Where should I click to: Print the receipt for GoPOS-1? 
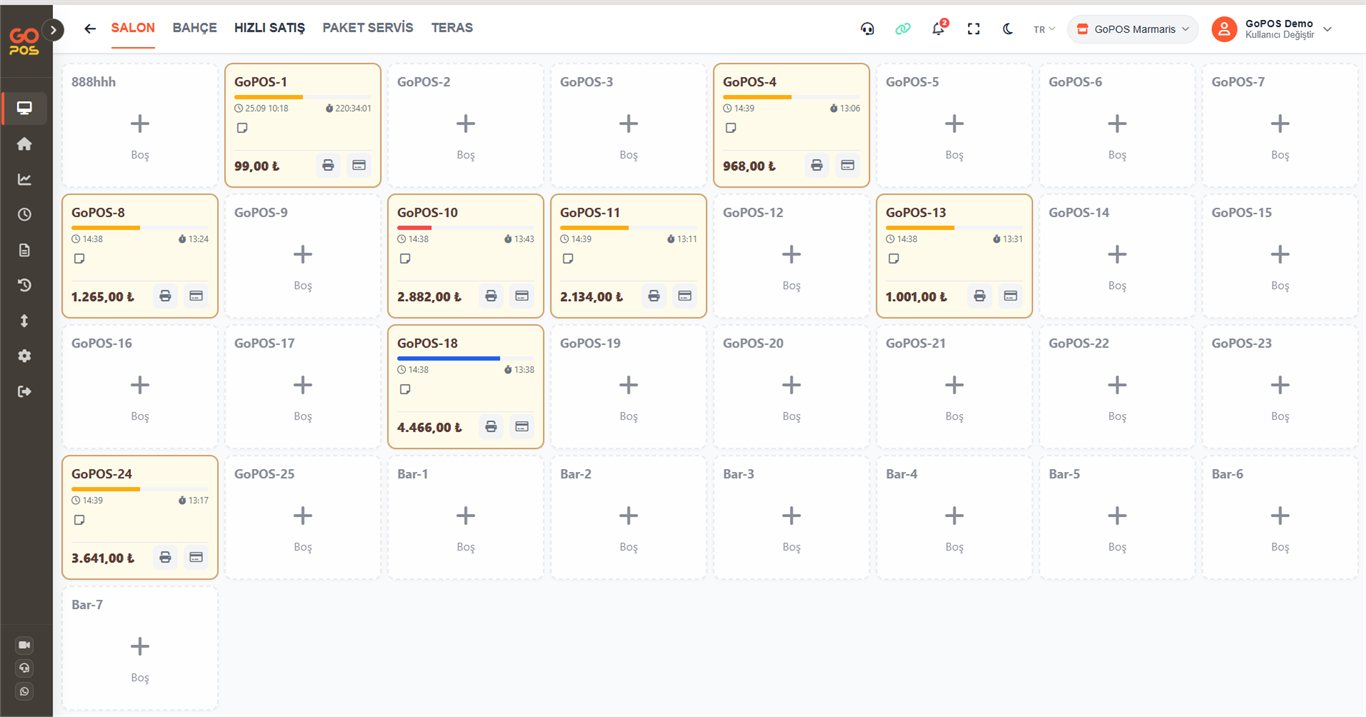pyautogui.click(x=328, y=165)
